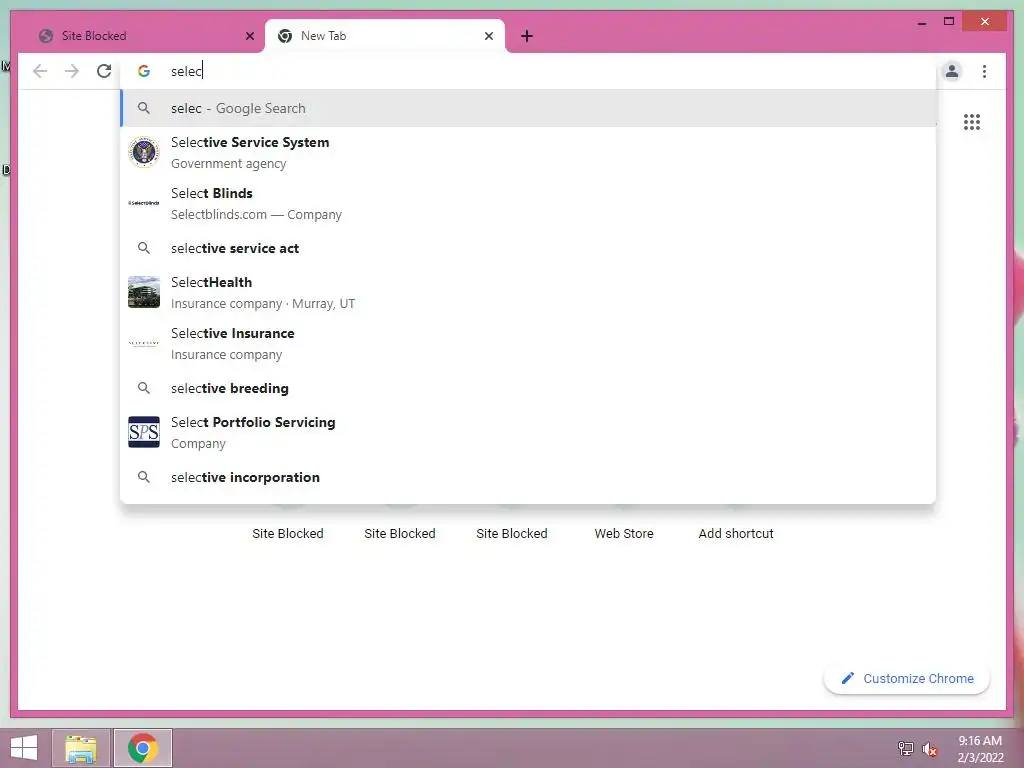This screenshot has width=1024, height=768.
Task: Choose the Selective Service System suggestion
Action: (x=528, y=152)
